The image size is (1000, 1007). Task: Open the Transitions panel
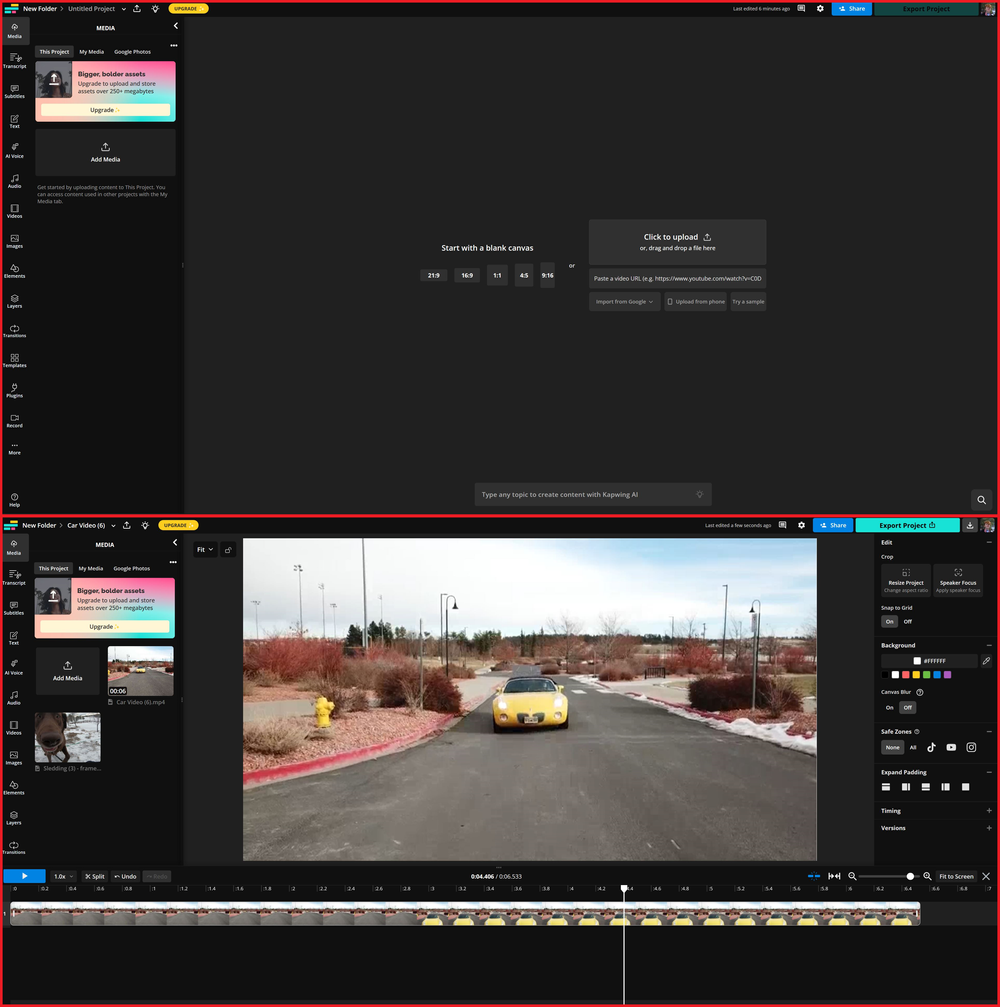[14, 845]
